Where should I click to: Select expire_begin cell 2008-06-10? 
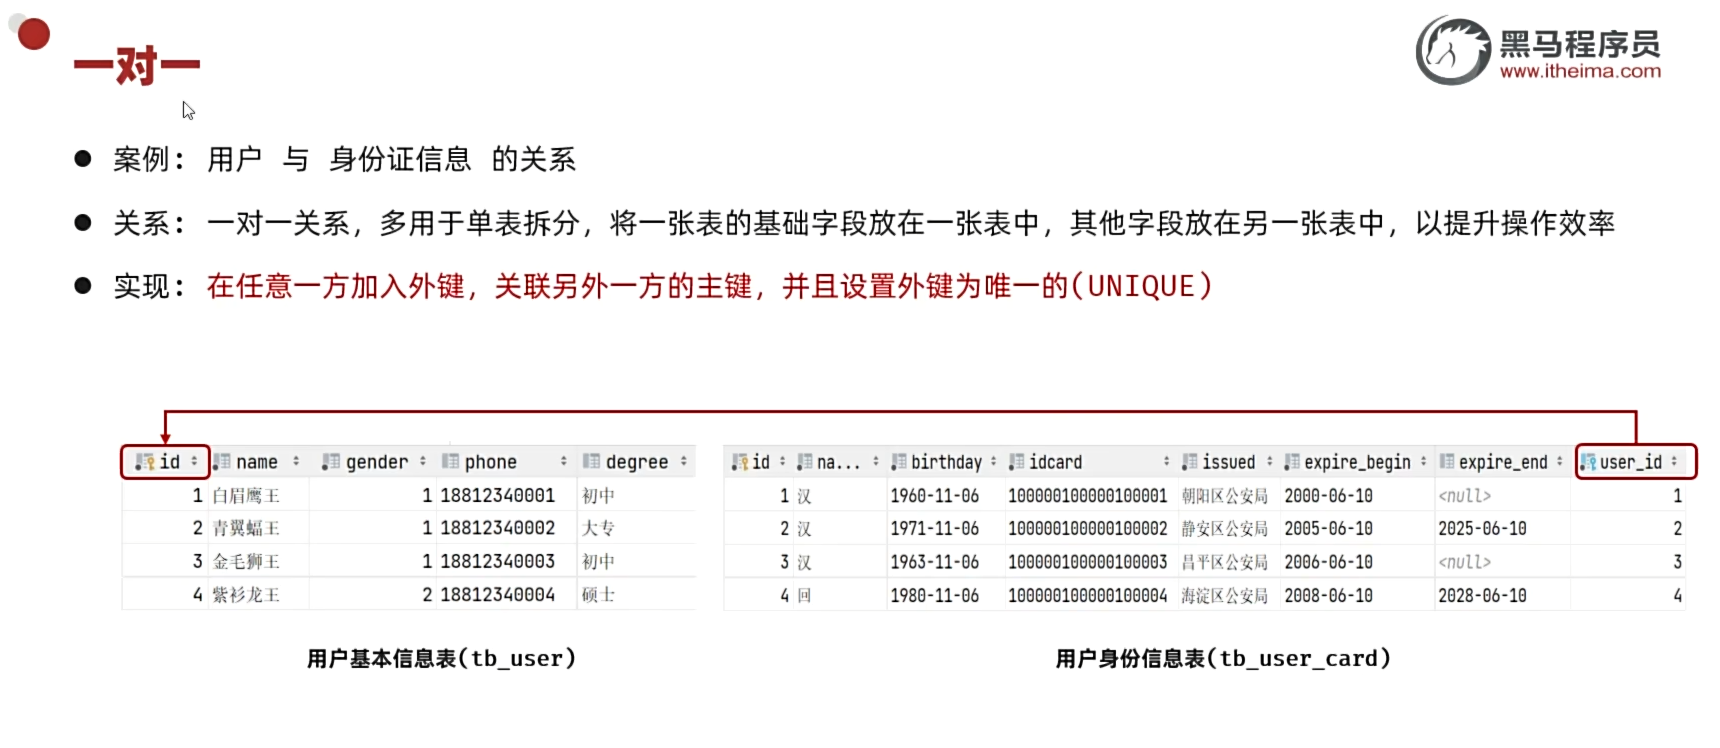pyautogui.click(x=1328, y=596)
